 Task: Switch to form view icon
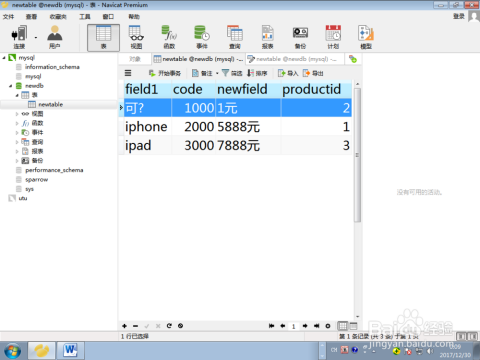coord(353,326)
